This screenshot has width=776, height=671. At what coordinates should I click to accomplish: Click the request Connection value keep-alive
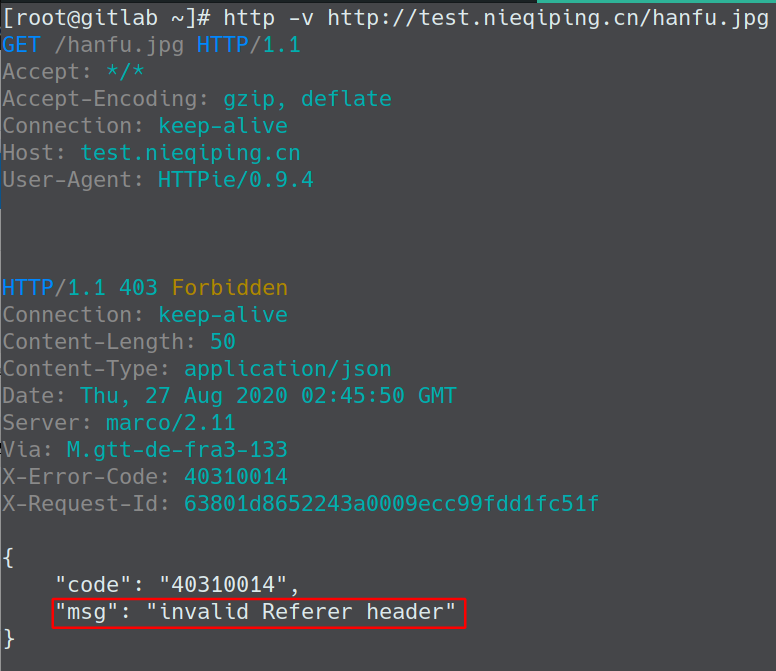[222, 126]
